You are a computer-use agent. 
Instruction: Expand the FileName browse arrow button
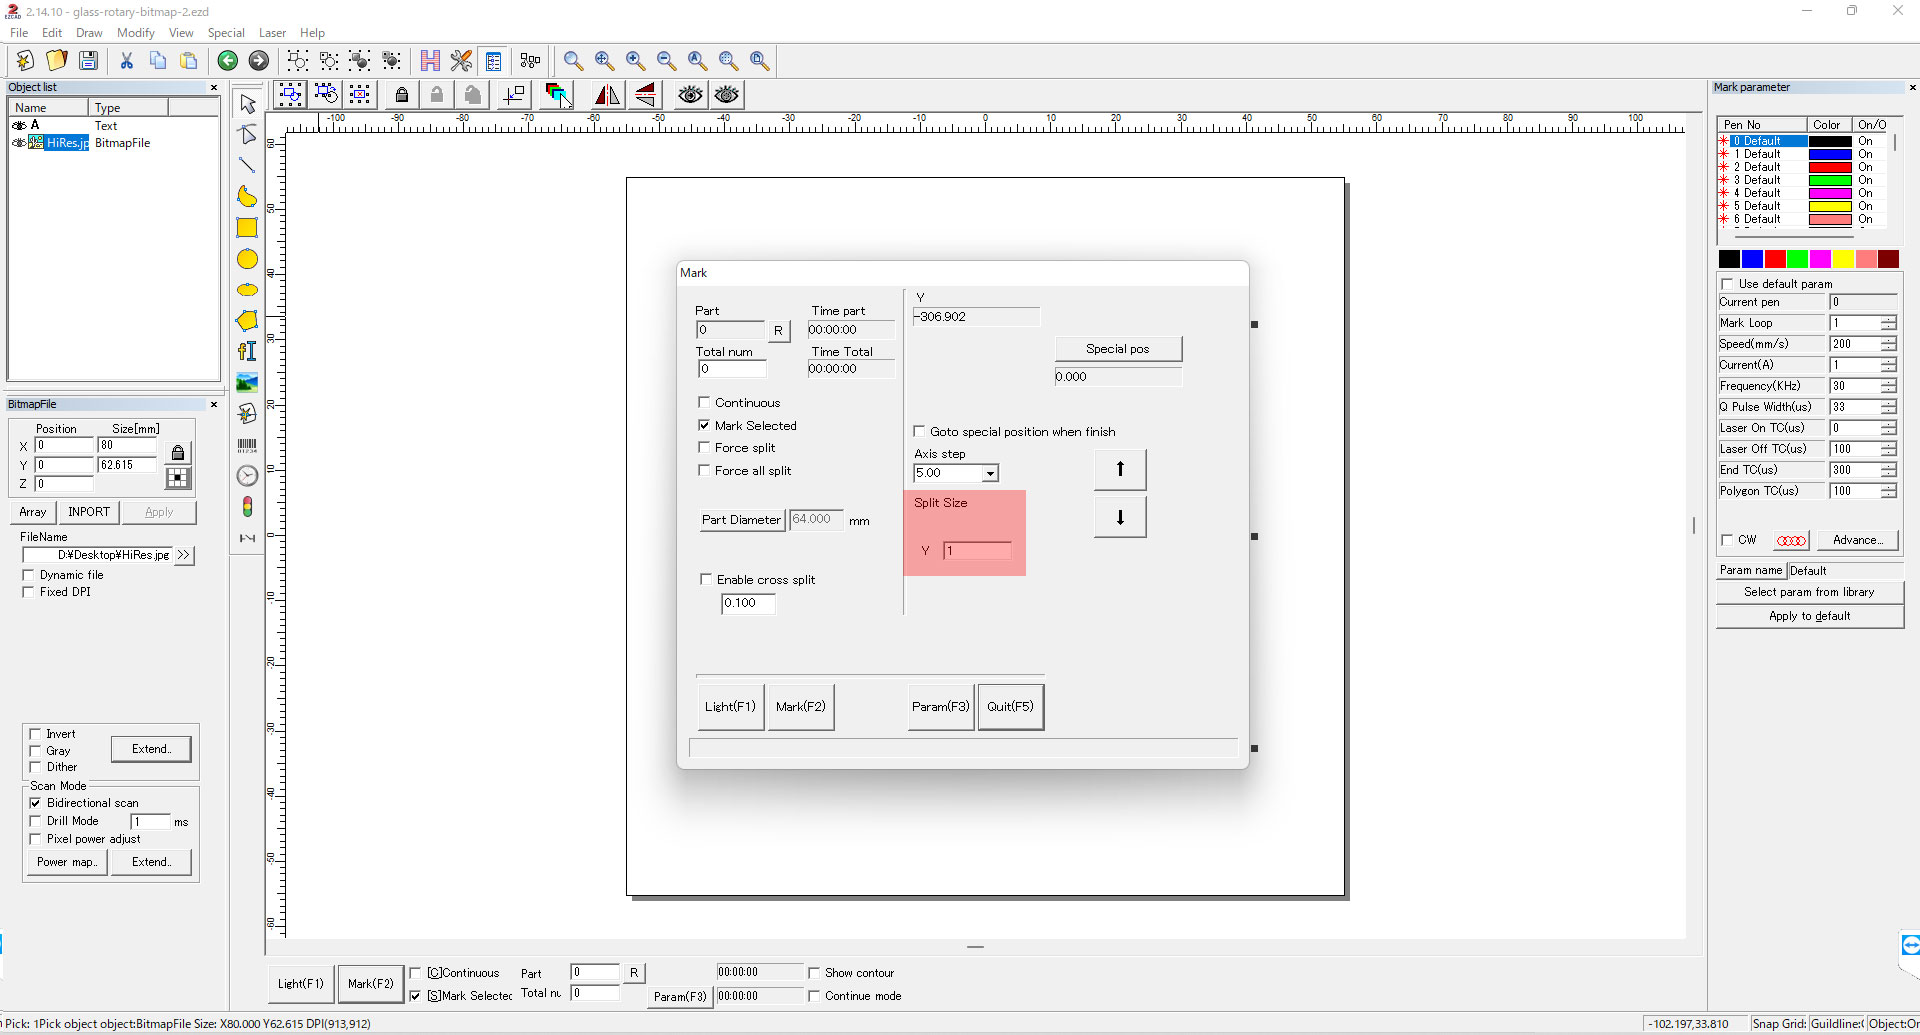[183, 555]
